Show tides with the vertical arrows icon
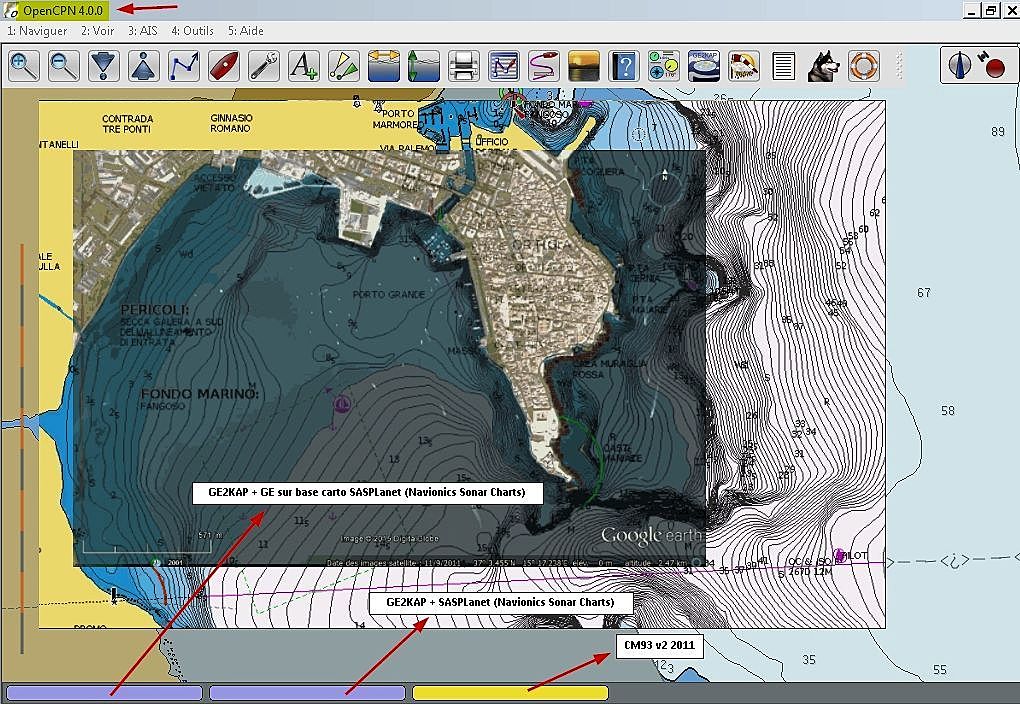This screenshot has height=704, width=1020. pos(423,66)
